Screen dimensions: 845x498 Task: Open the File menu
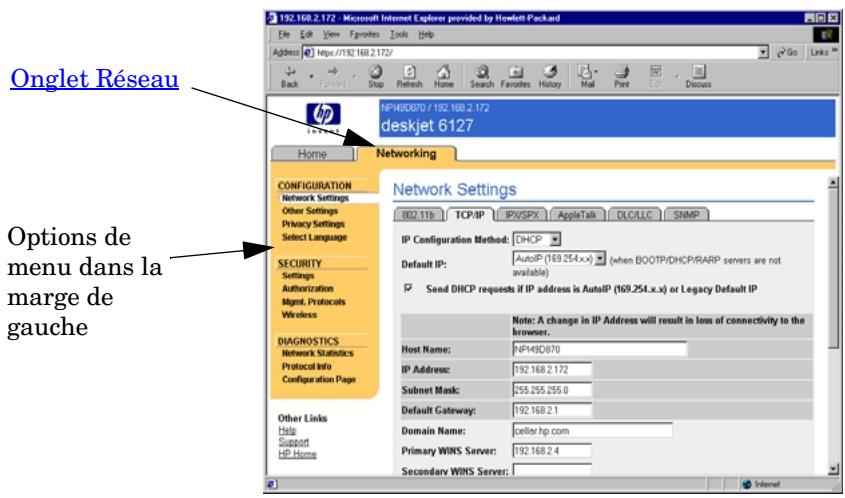click(x=284, y=34)
